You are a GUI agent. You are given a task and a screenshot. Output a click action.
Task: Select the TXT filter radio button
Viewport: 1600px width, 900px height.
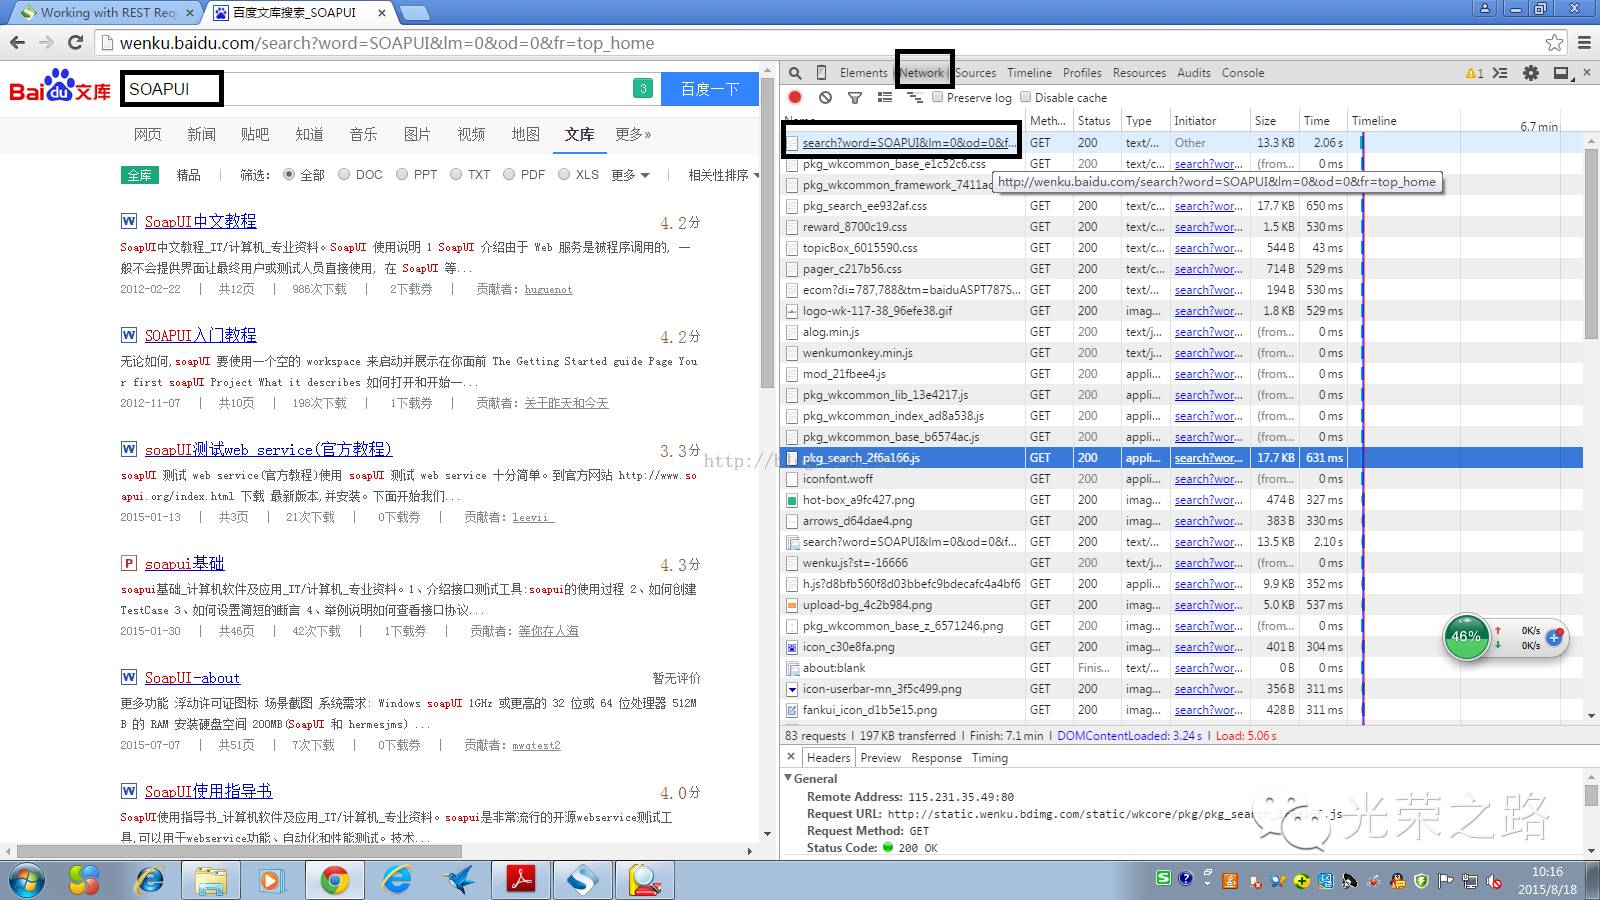tap(456, 174)
